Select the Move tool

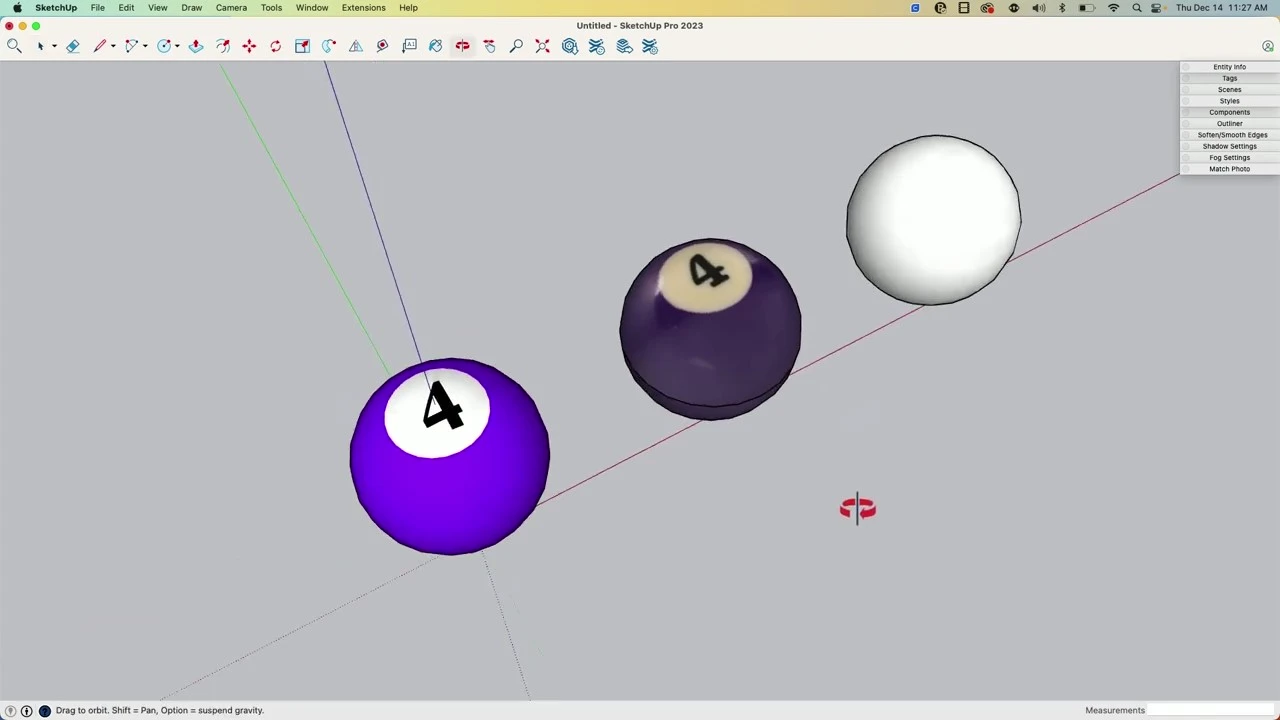249,46
